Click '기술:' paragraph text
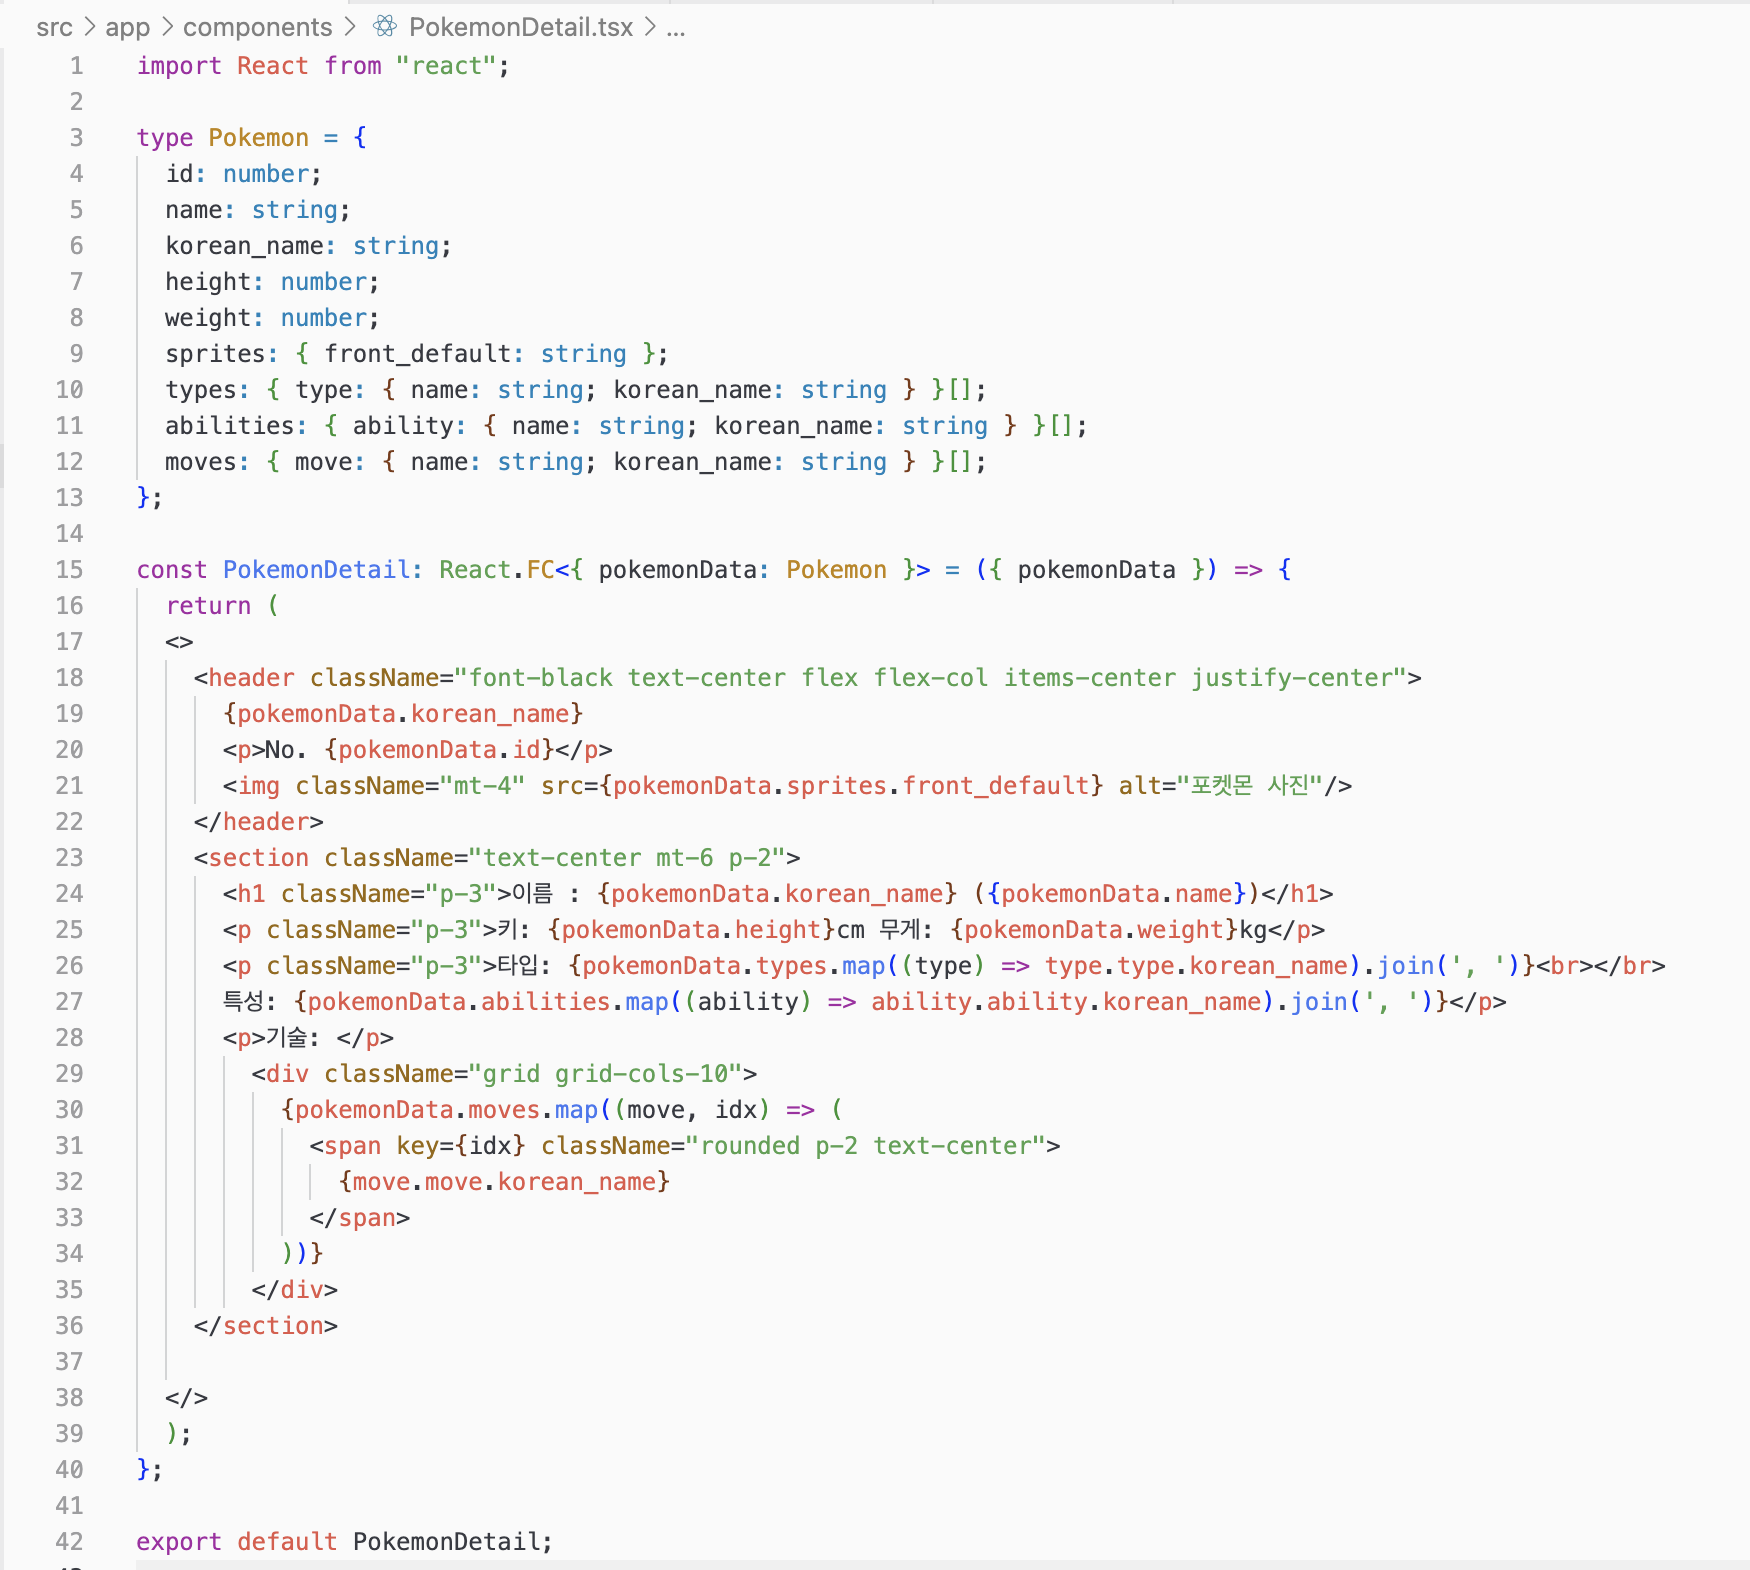The image size is (1750, 1570). pyautogui.click(x=293, y=1038)
